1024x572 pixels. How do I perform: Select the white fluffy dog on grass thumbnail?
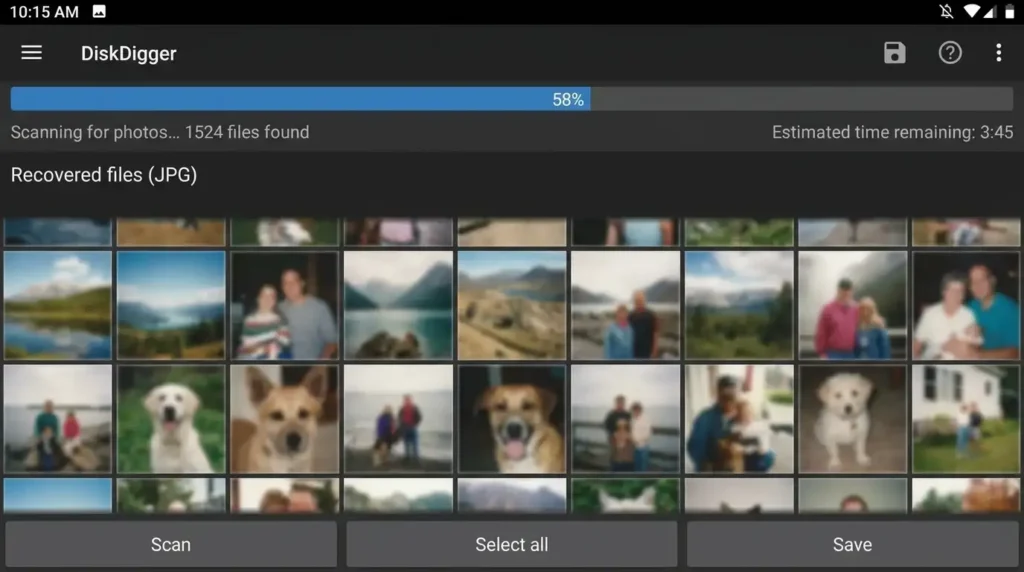(171, 419)
